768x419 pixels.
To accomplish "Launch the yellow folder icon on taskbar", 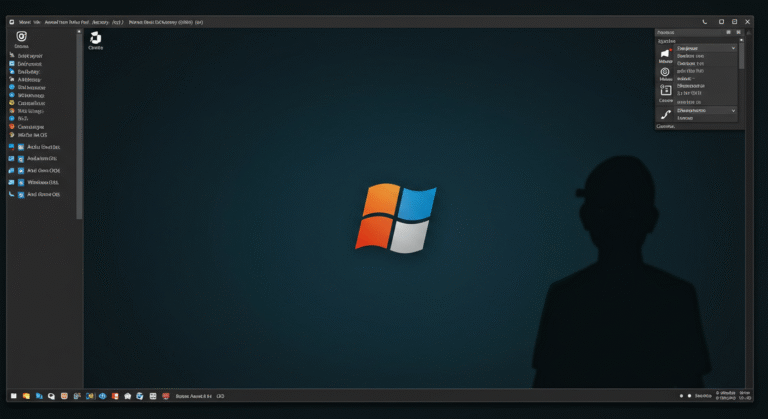I will coord(26,396).
